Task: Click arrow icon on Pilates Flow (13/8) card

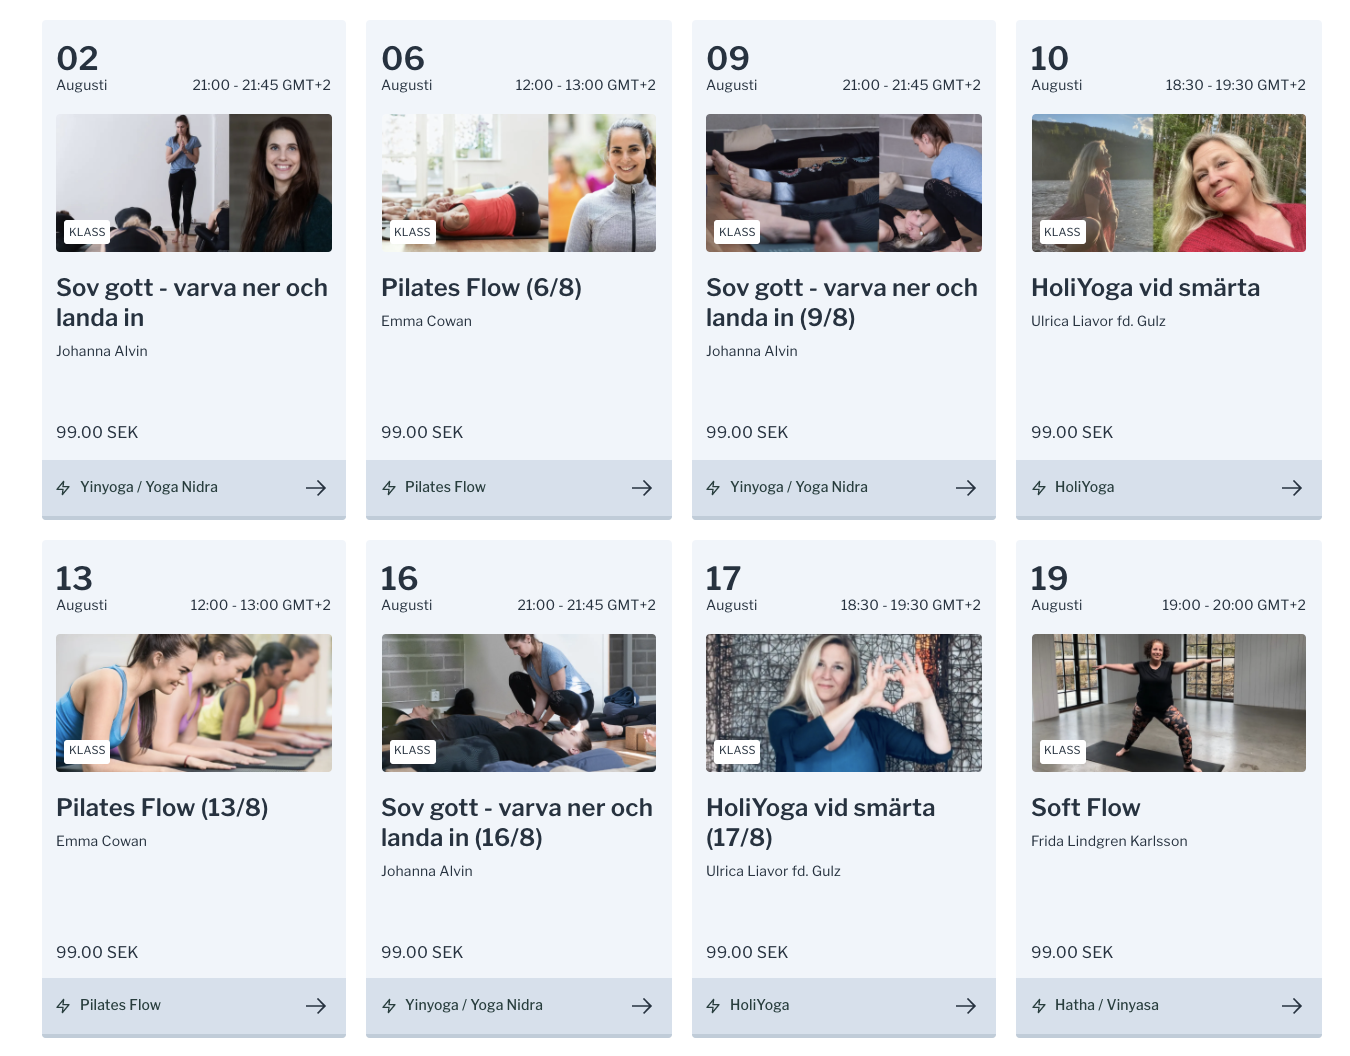Action: point(316,1006)
